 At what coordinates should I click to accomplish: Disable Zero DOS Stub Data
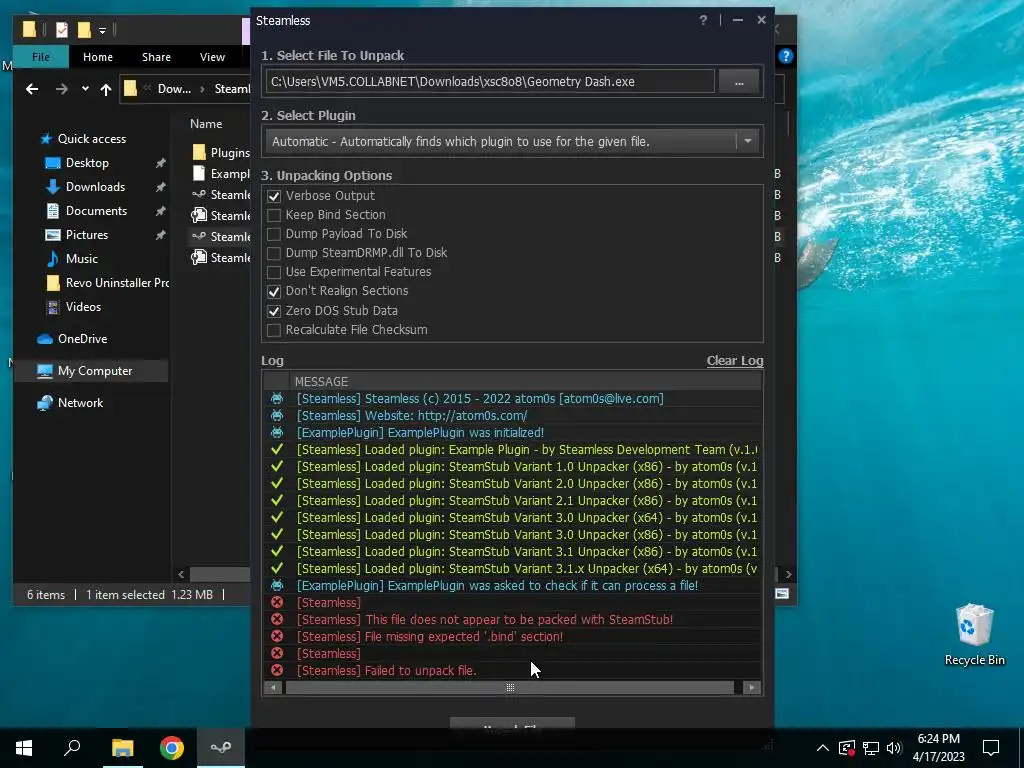[x=274, y=311]
